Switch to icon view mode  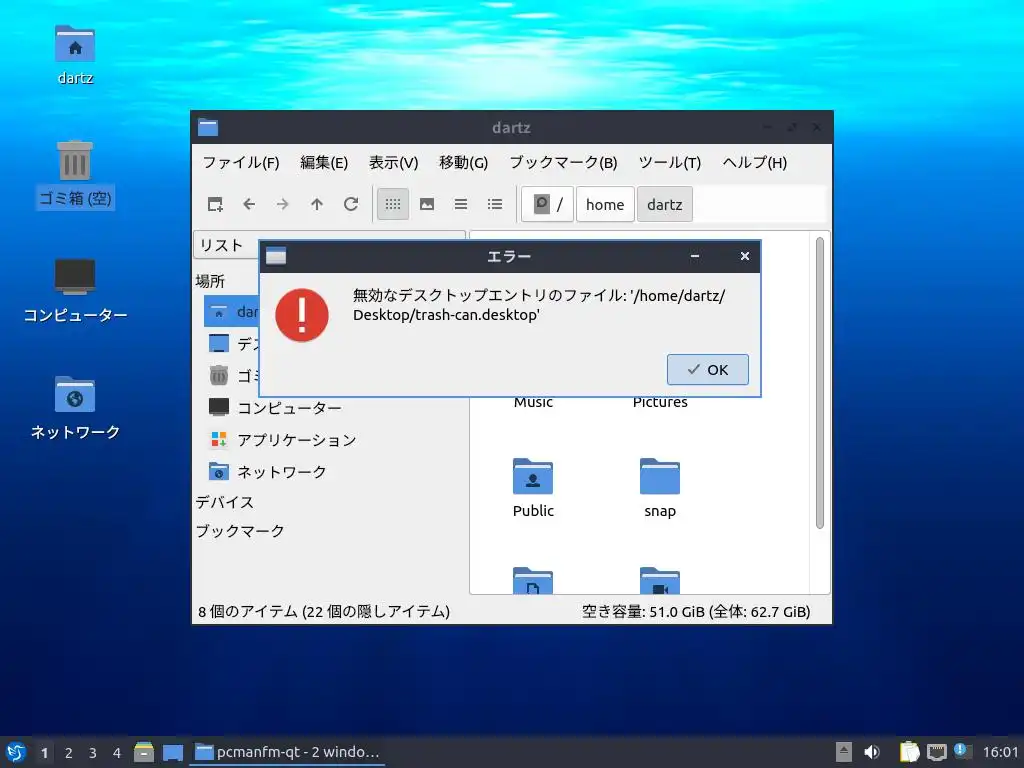(392, 204)
